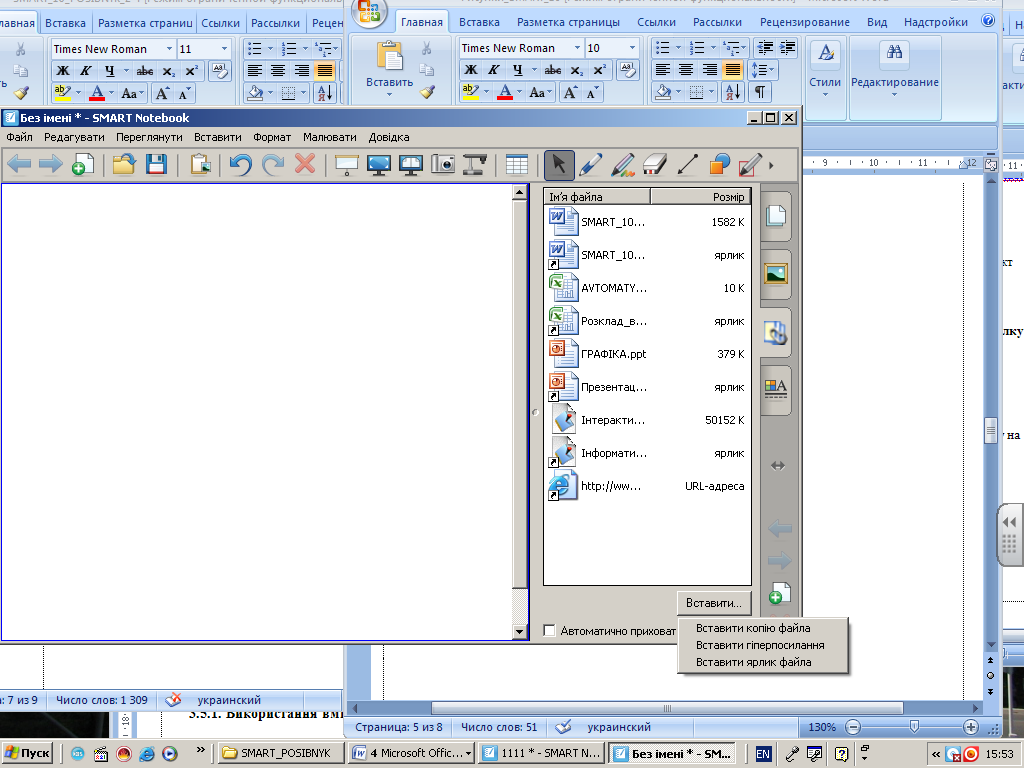Show the screen shade icon
Image resolution: width=1024 pixels, height=768 pixels.
[x=346, y=165]
